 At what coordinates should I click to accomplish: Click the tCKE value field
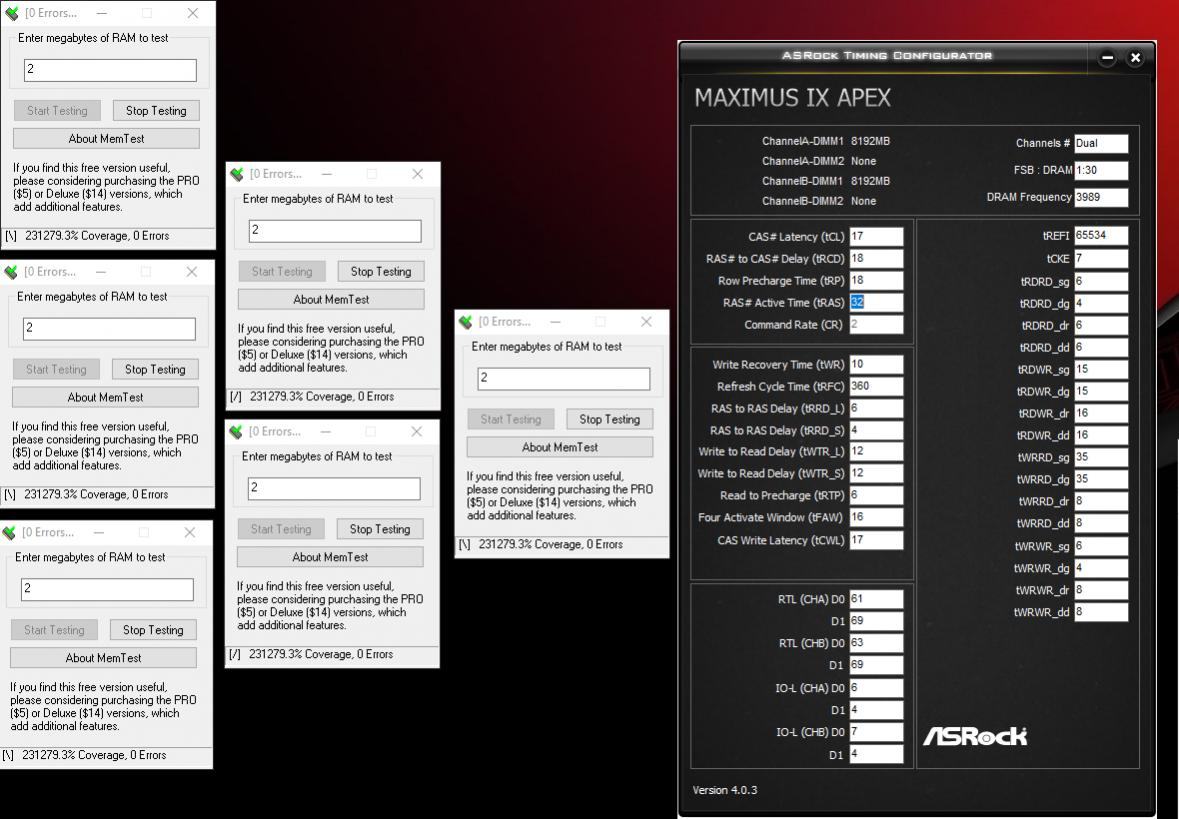(1101, 258)
